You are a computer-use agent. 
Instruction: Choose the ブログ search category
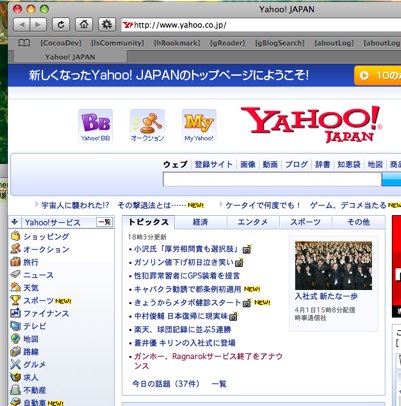click(x=296, y=164)
